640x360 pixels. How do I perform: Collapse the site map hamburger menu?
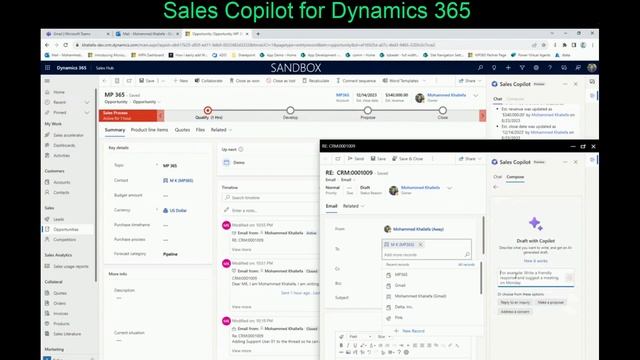tap(47, 81)
